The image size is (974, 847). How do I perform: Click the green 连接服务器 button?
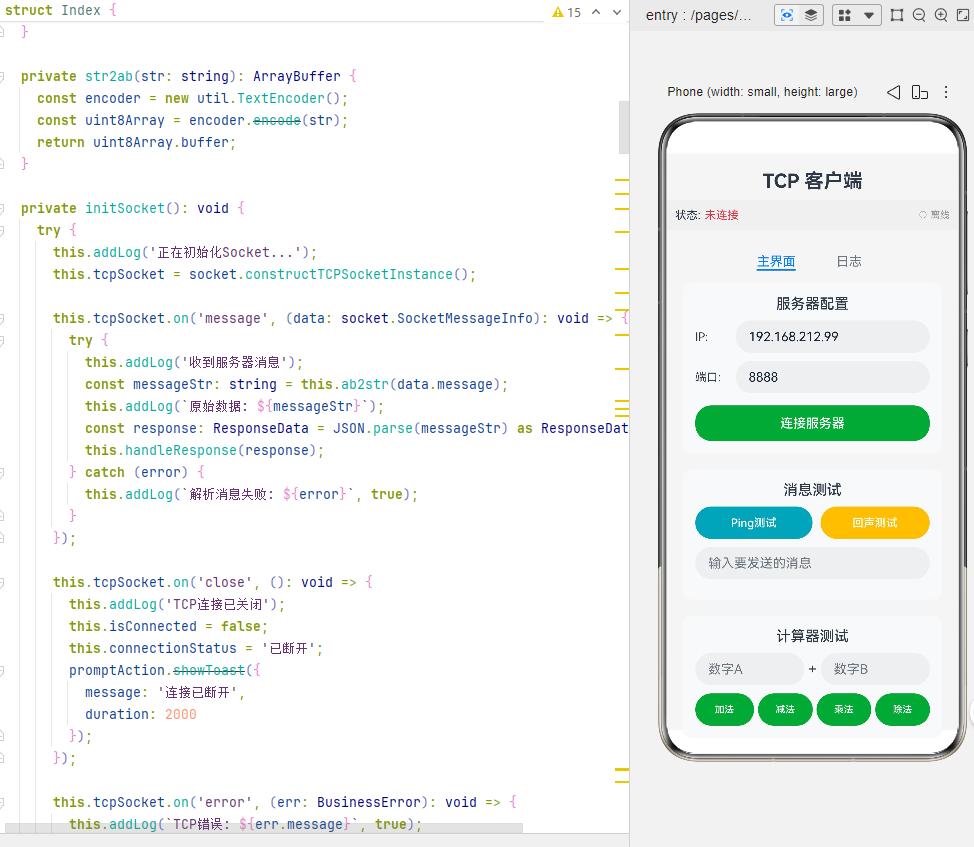coord(812,423)
